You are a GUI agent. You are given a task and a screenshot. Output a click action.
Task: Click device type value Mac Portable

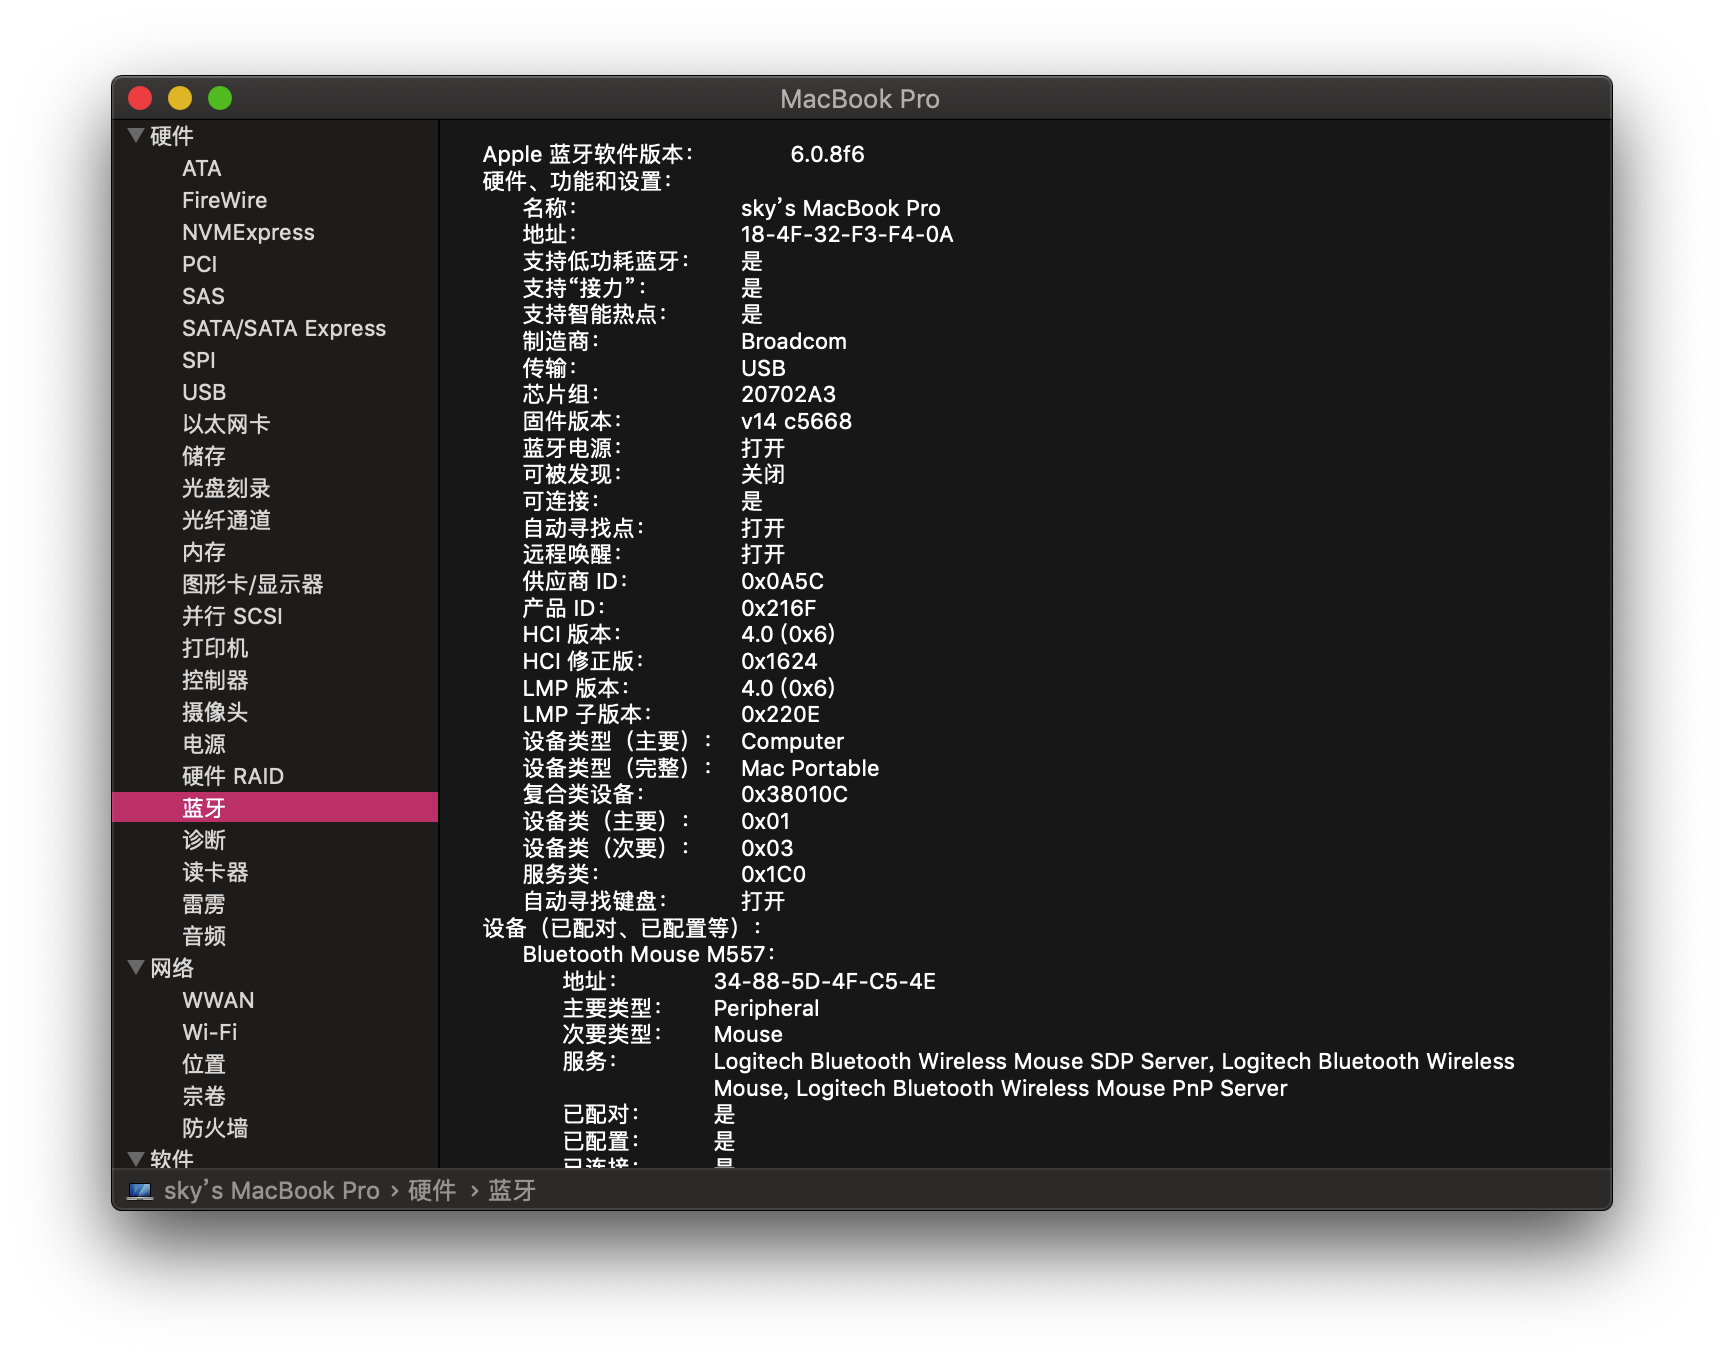coord(810,768)
